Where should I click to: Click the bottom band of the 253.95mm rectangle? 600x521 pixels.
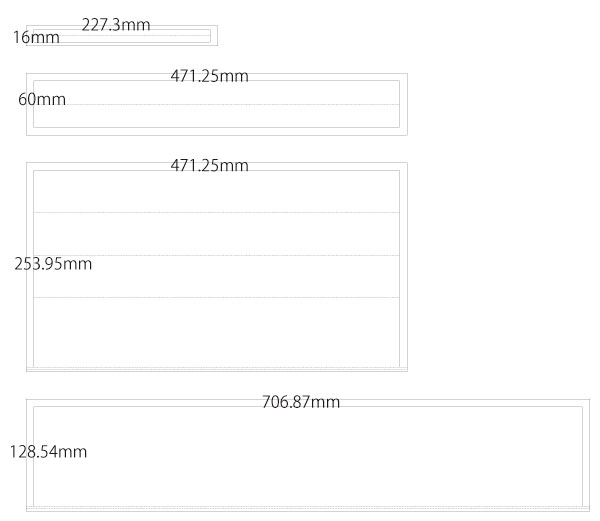pos(217,332)
